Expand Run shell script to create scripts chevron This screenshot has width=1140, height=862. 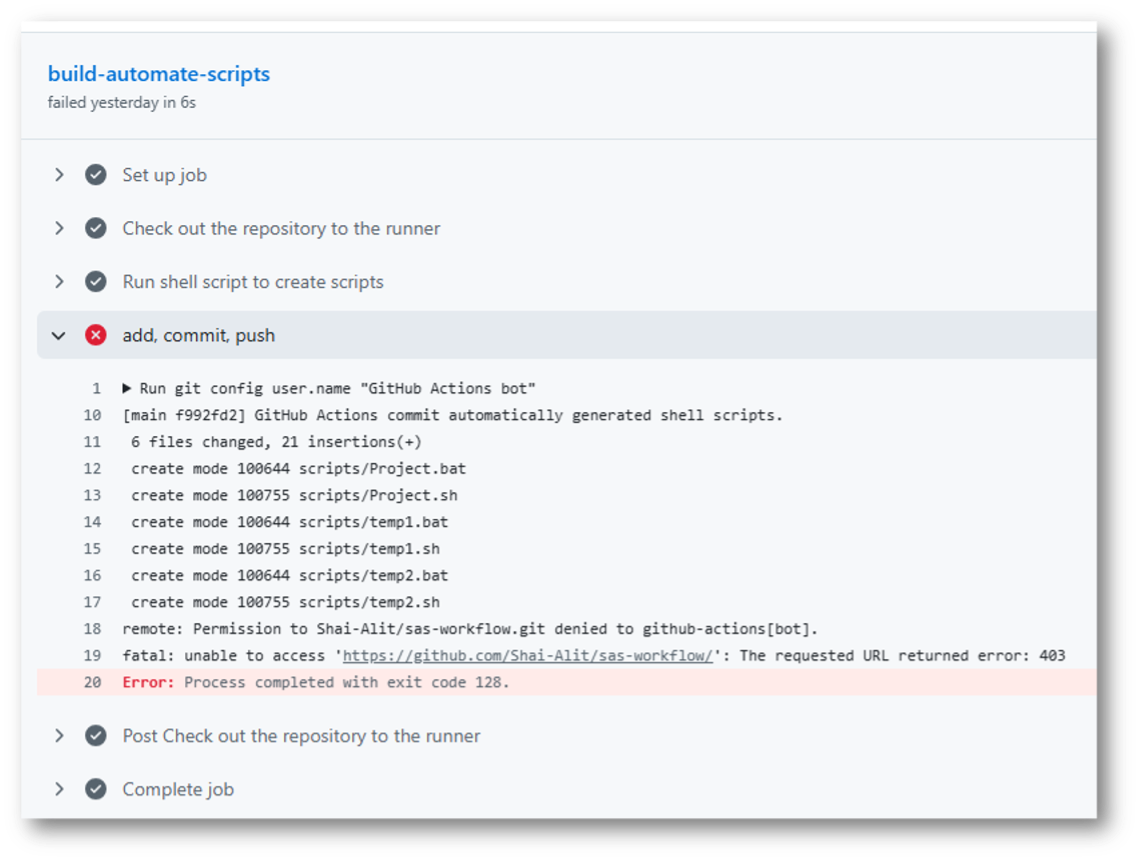(x=59, y=282)
